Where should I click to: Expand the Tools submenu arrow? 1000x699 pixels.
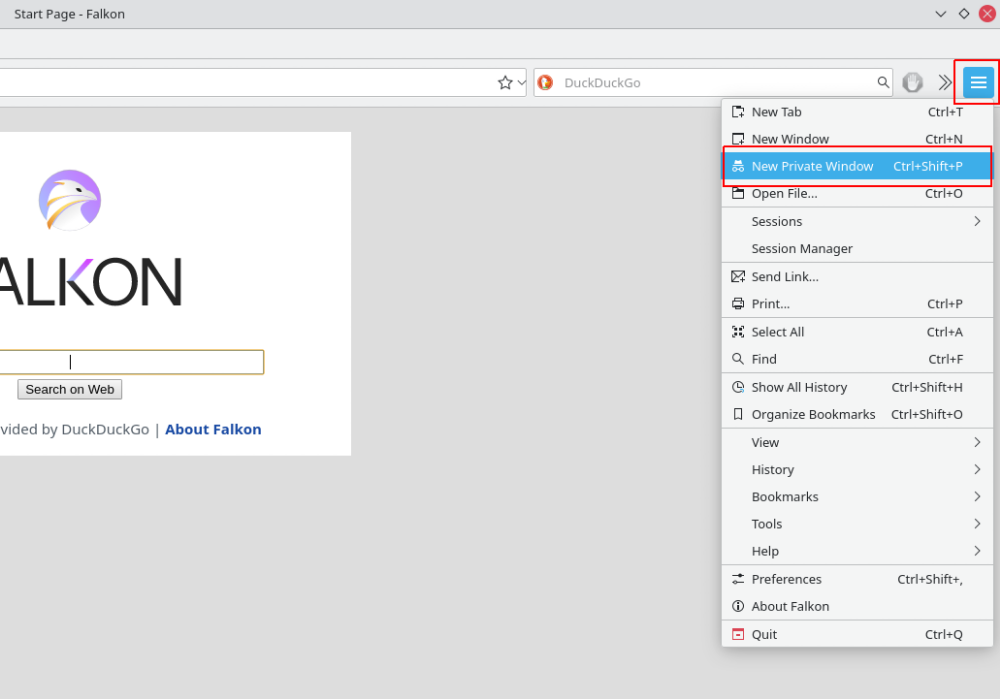pos(977,524)
